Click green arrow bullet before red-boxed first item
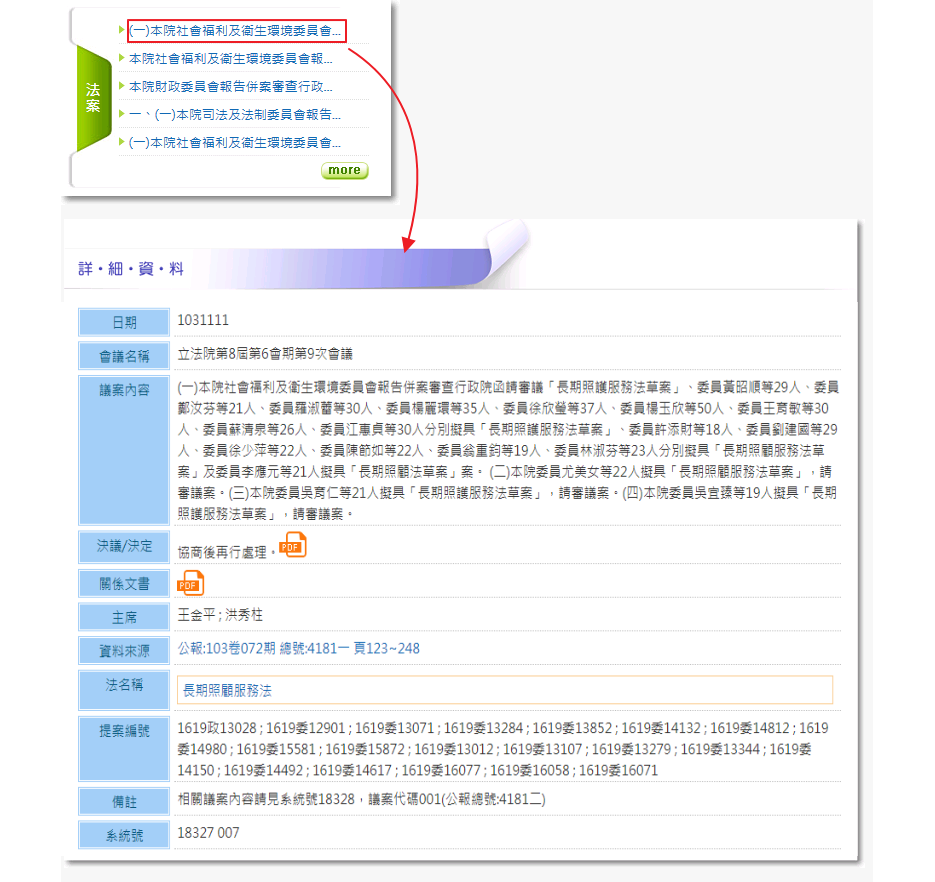The height and width of the screenshot is (882, 935). [x=122, y=30]
